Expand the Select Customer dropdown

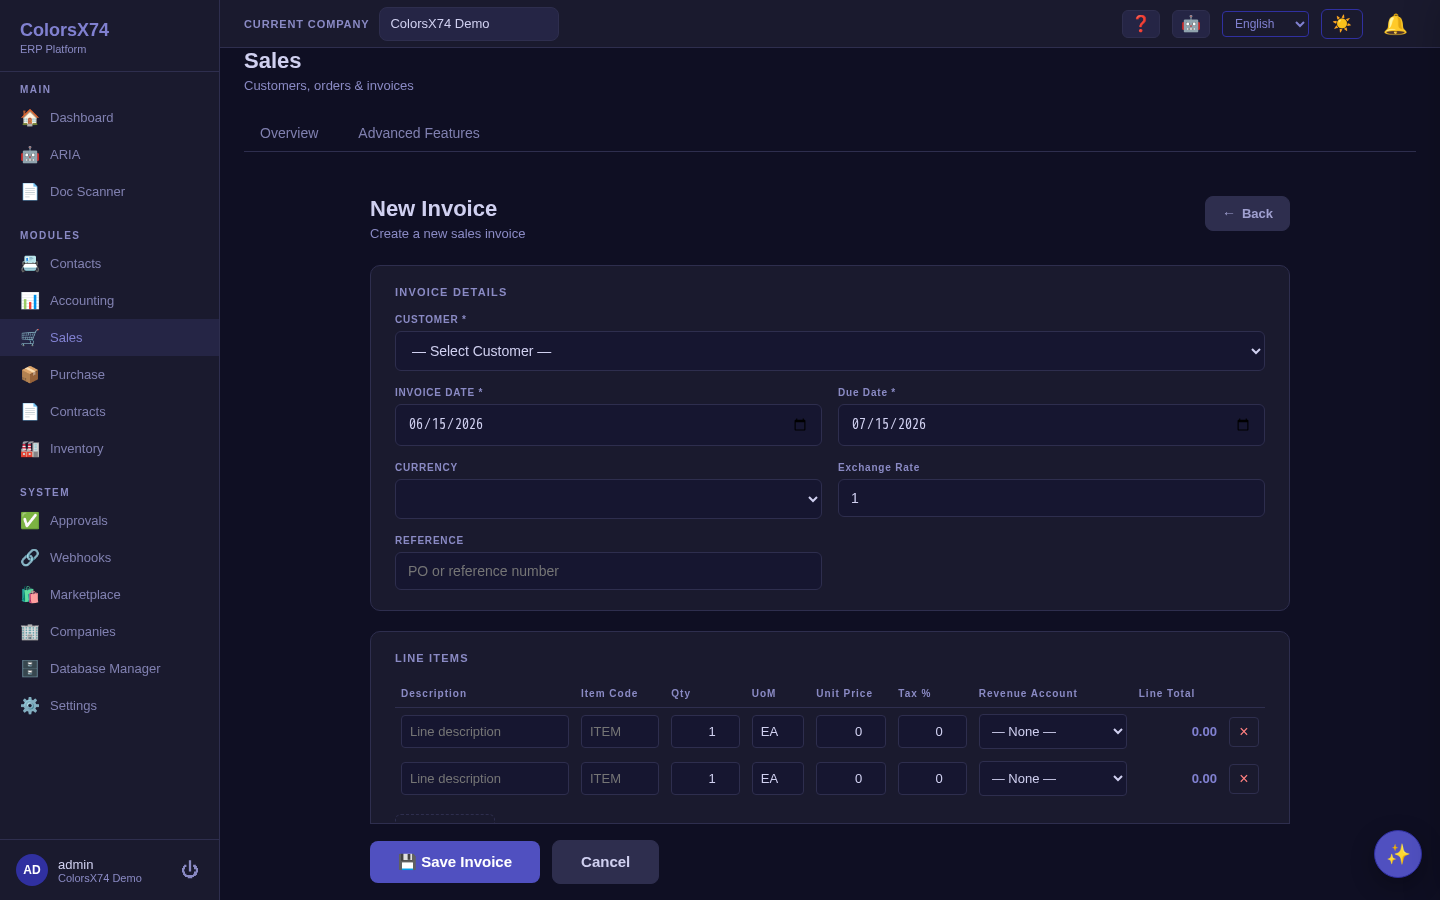pyautogui.click(x=830, y=351)
